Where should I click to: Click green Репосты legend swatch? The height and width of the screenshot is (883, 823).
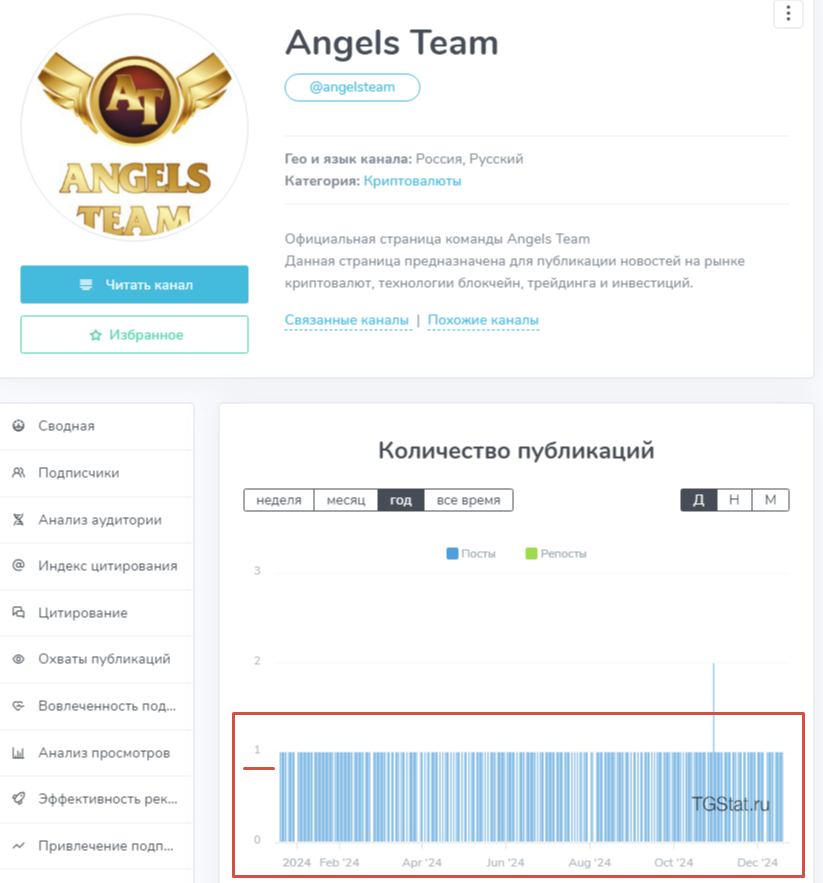[x=531, y=554]
